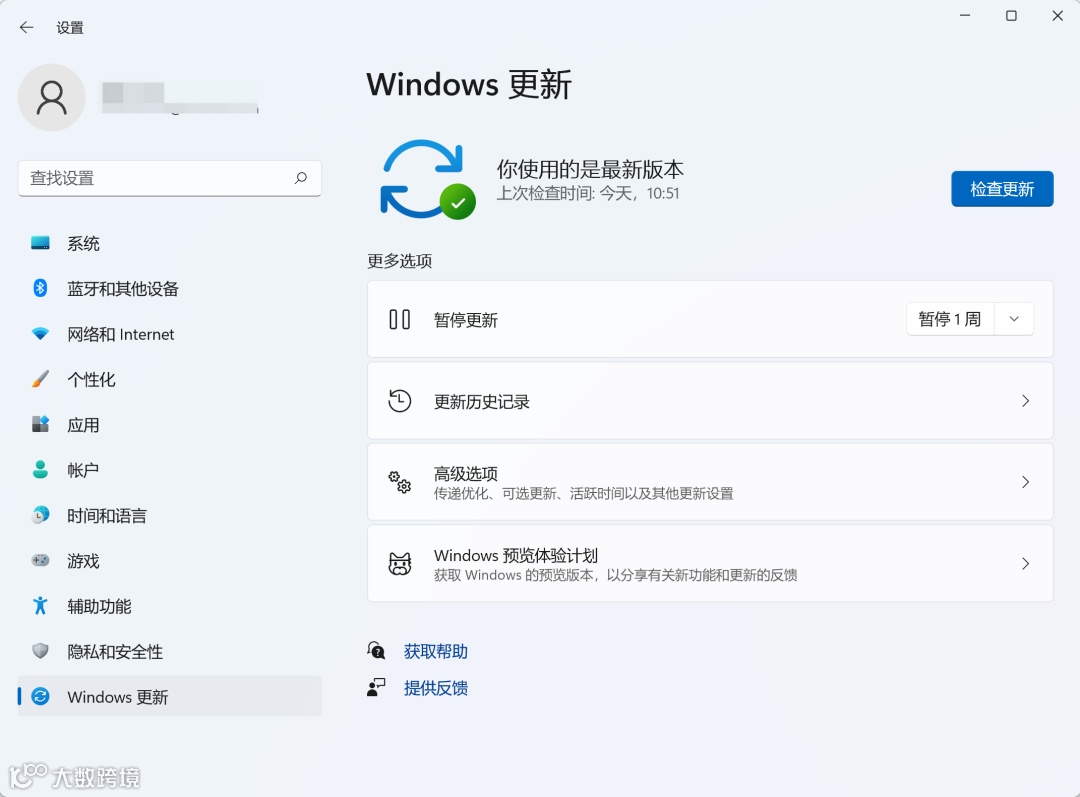
Task: Open 蓝牙和其他设备 settings
Action: (x=169, y=289)
